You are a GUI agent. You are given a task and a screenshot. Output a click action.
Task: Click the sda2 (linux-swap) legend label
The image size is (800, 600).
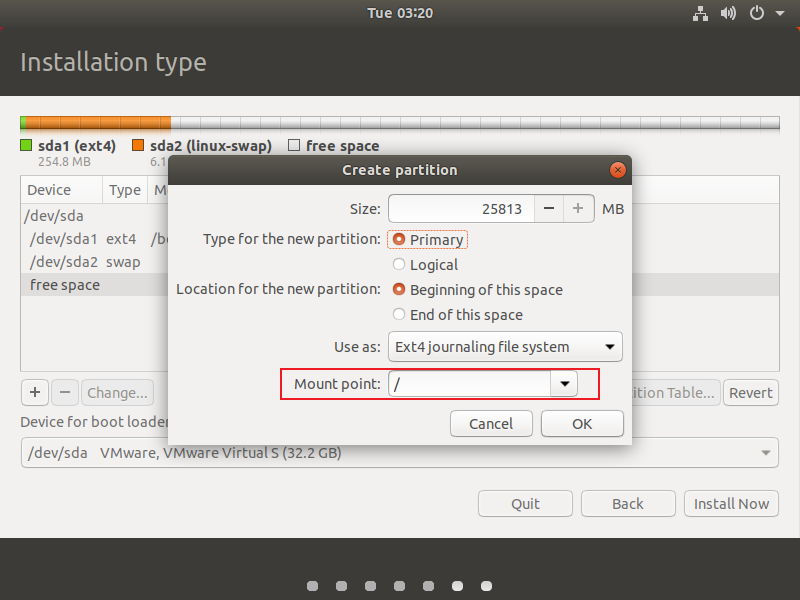click(x=211, y=146)
